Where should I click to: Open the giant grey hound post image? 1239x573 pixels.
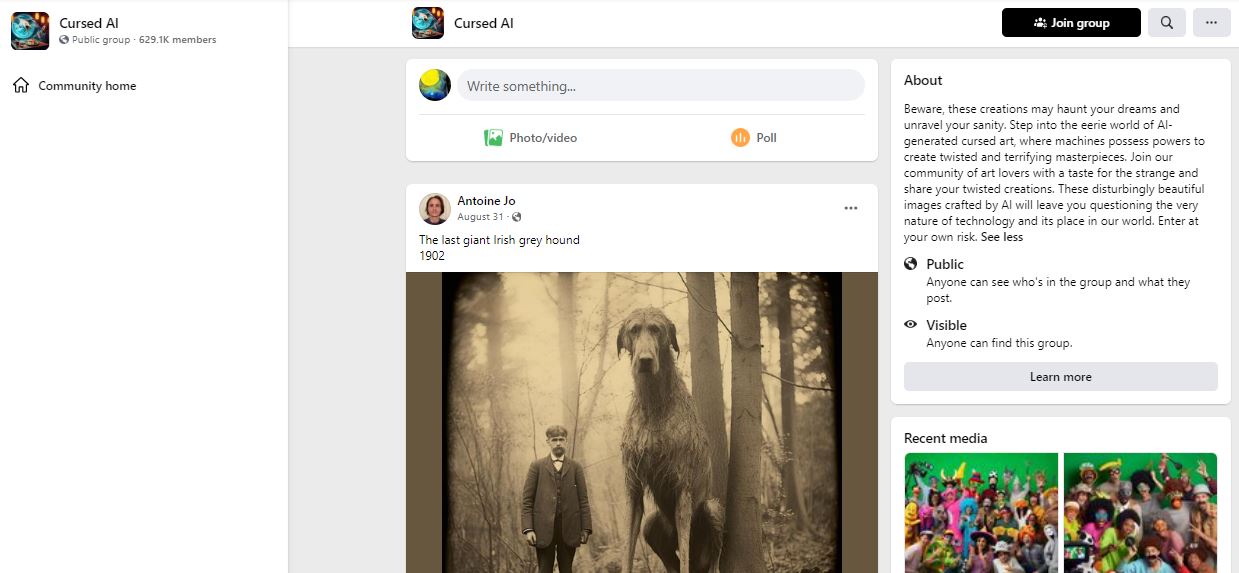pos(641,420)
